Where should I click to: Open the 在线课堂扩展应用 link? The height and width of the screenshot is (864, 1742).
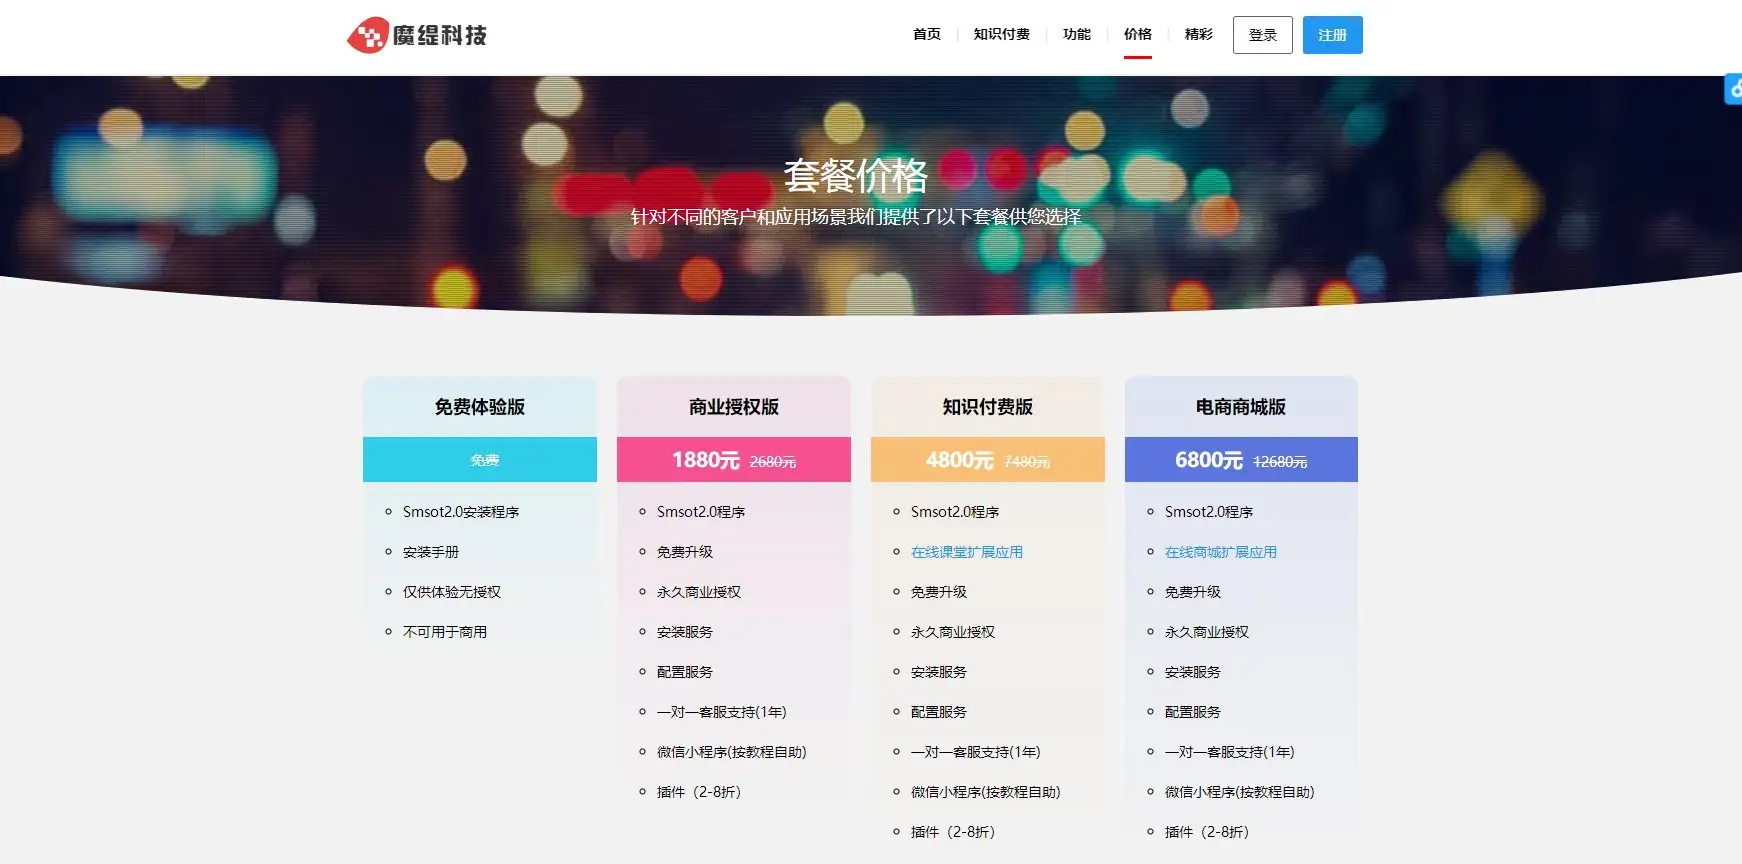[x=966, y=552]
